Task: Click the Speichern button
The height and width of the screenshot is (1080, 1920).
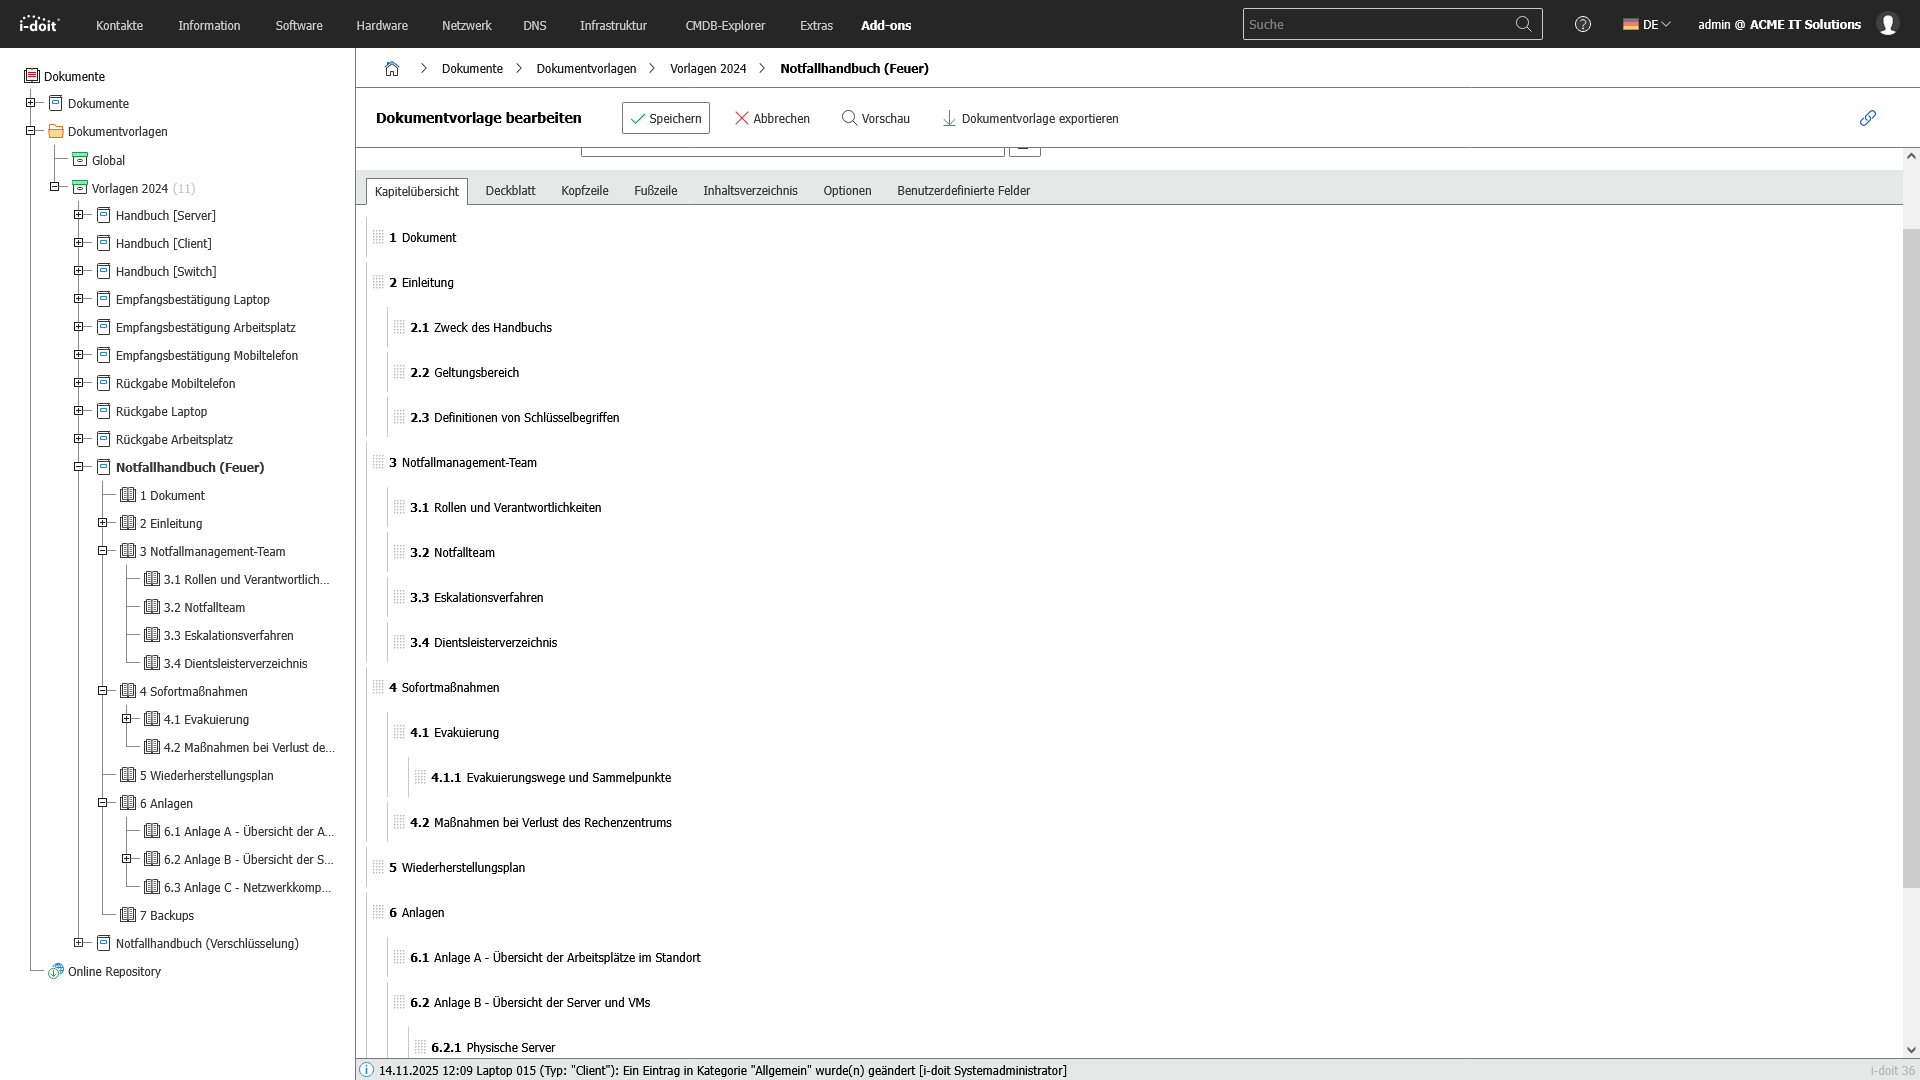Action: [665, 118]
